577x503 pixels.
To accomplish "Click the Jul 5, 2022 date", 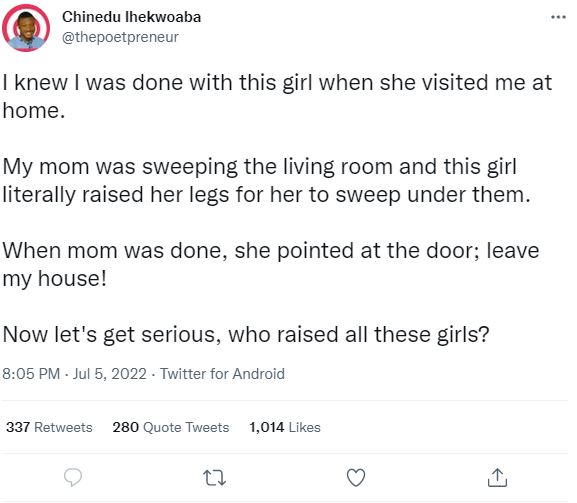I will point(110,374).
